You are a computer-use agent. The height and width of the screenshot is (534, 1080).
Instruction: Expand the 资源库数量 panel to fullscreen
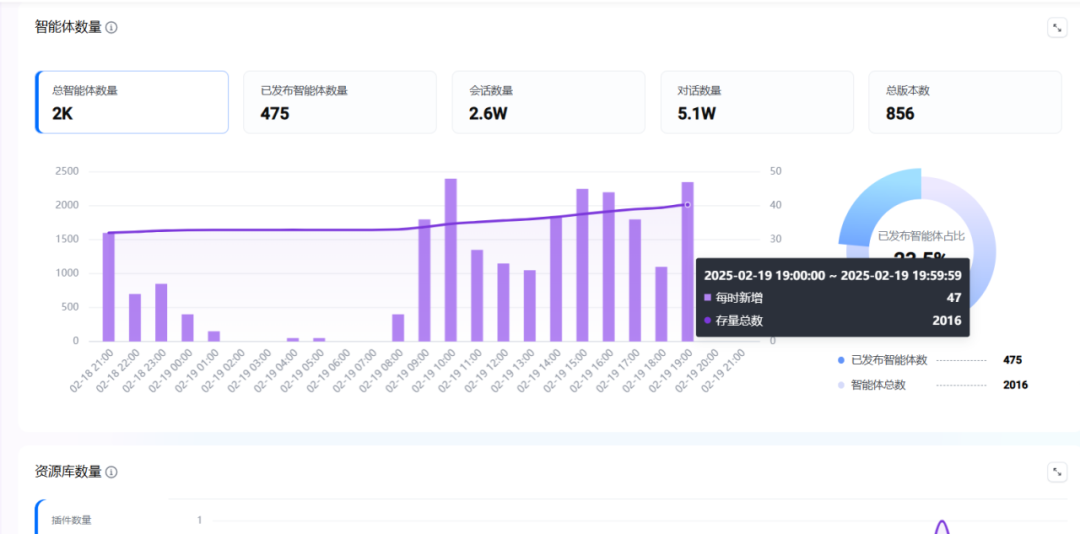coord(1057,472)
